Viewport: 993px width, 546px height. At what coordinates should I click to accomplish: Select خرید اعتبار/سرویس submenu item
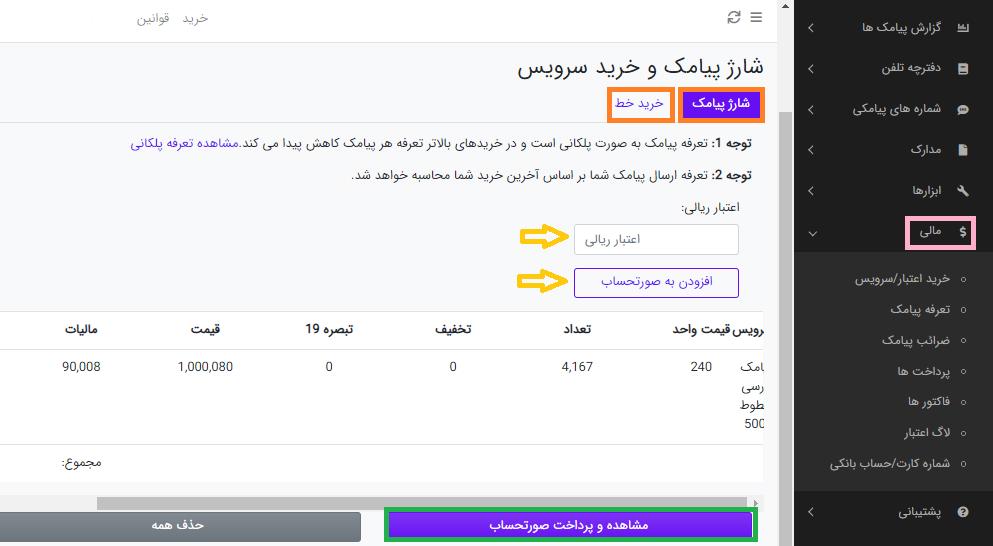tap(902, 279)
